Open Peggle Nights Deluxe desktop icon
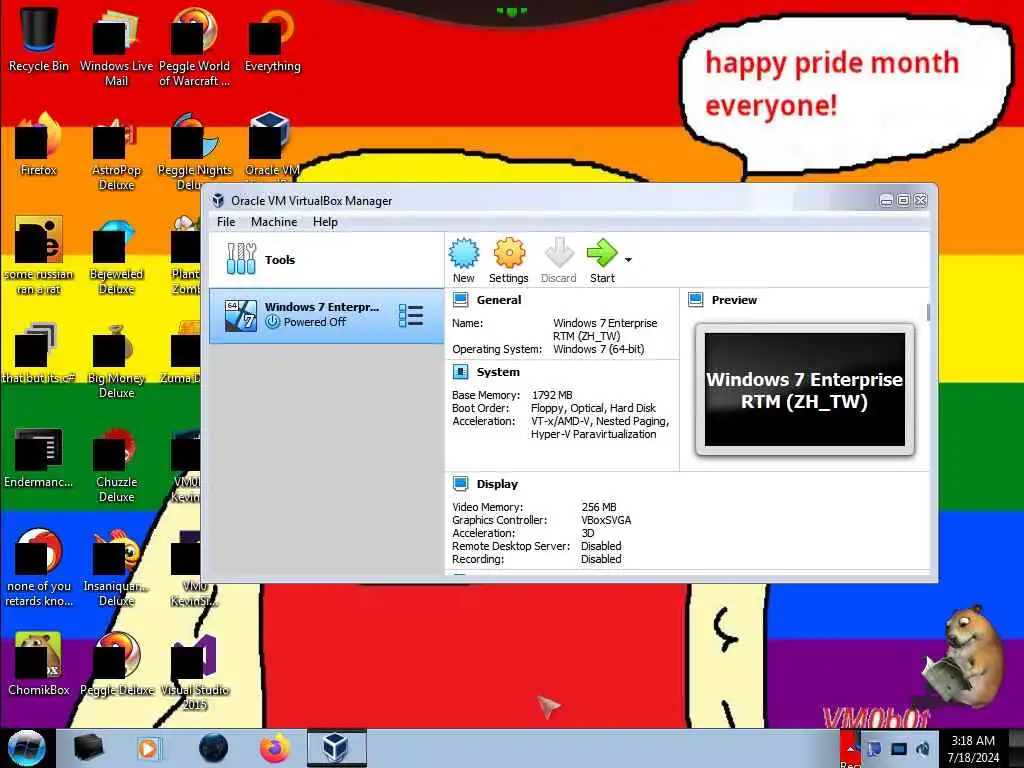 point(195,152)
